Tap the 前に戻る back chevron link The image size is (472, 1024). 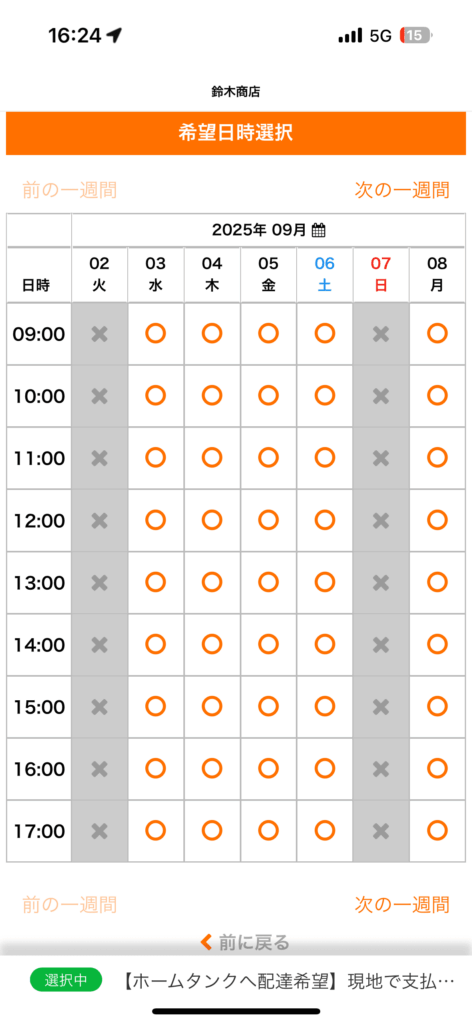[x=245, y=942]
